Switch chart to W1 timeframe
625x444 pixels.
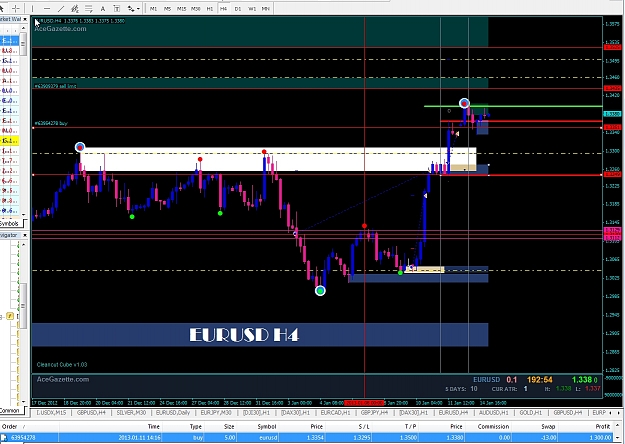pyautogui.click(x=252, y=8)
